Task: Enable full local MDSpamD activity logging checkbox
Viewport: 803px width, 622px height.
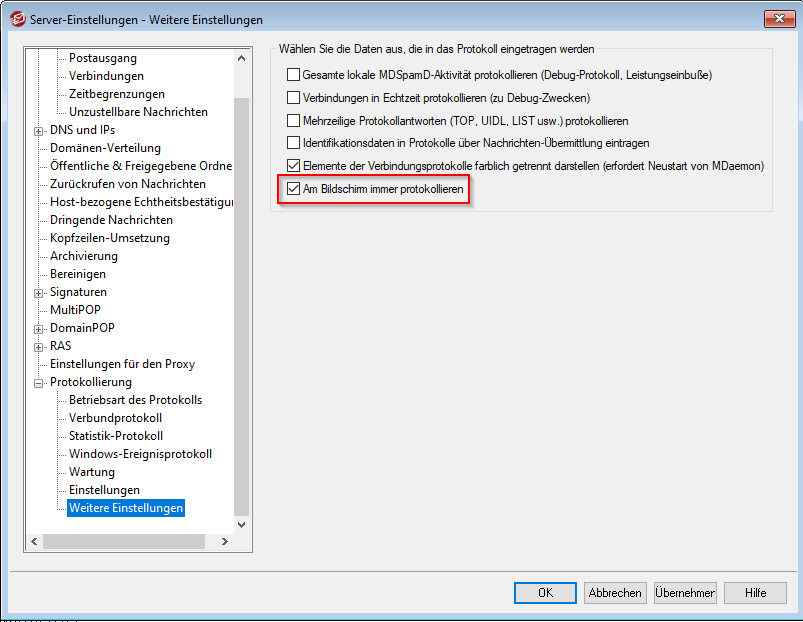Action: [x=293, y=75]
